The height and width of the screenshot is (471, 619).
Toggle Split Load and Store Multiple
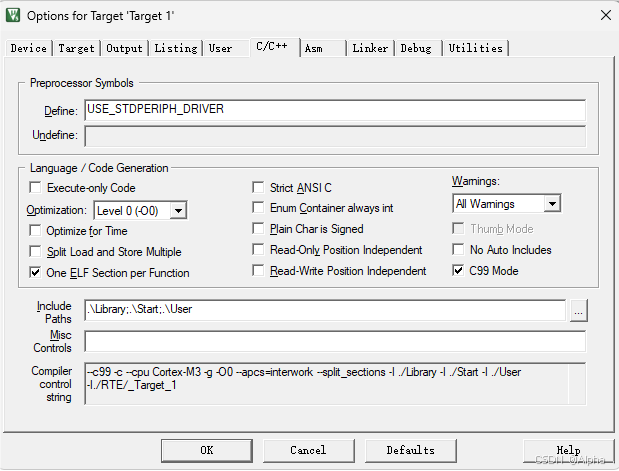click(x=35, y=251)
